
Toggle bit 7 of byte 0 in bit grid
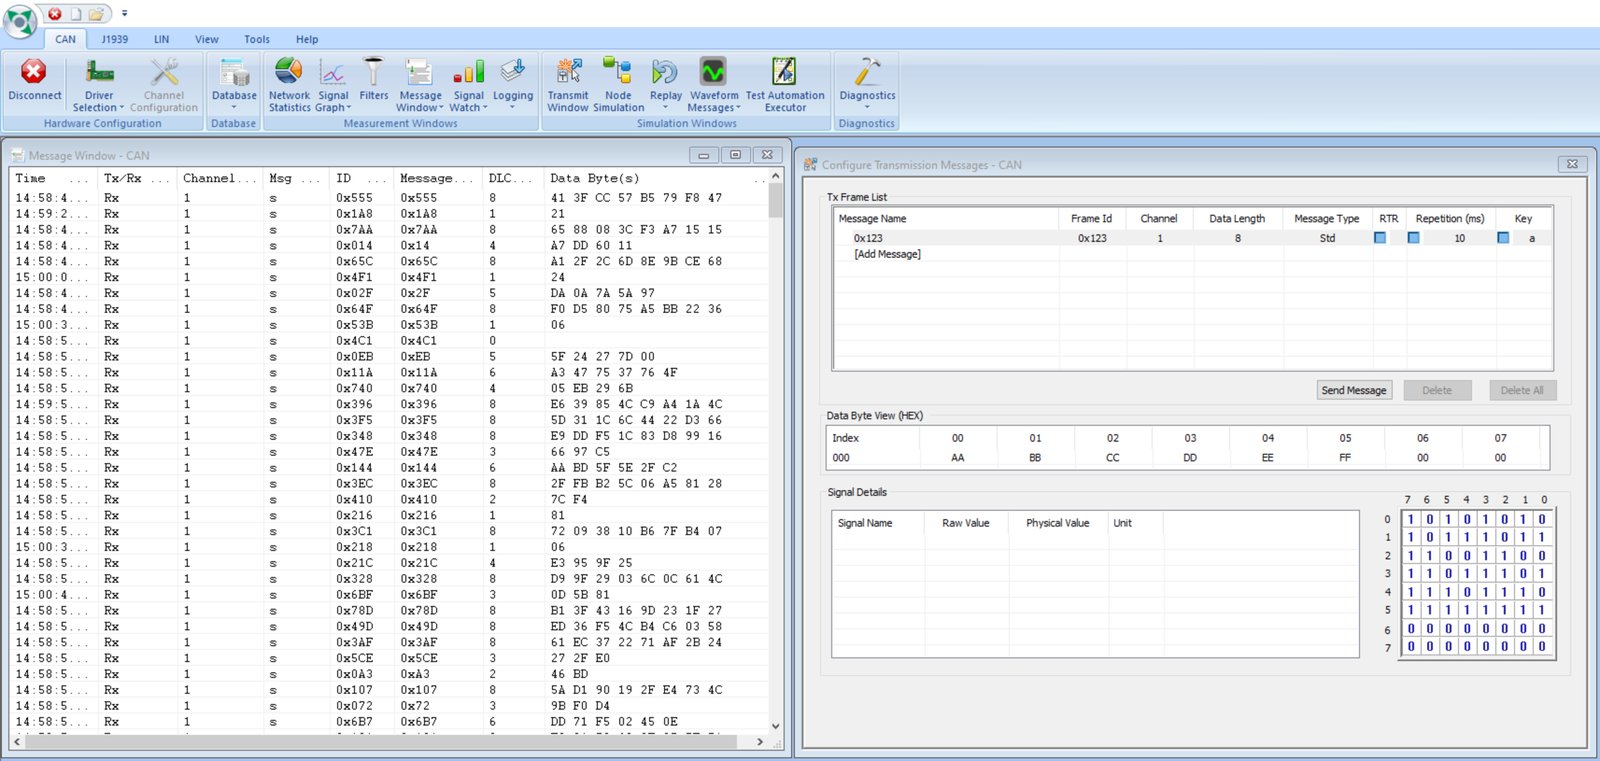(1411, 519)
